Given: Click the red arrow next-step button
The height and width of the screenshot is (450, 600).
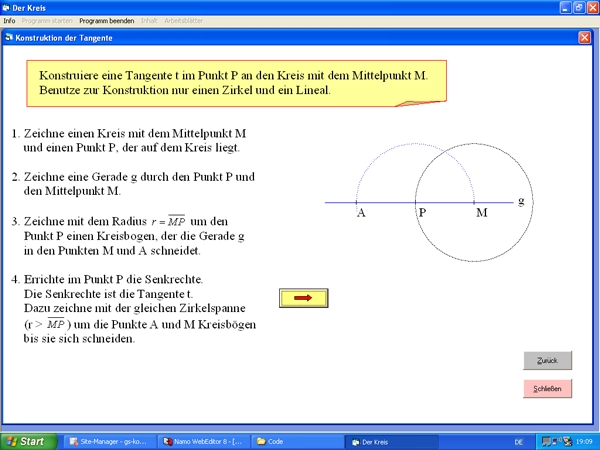Looking at the screenshot, I should pyautogui.click(x=303, y=297).
